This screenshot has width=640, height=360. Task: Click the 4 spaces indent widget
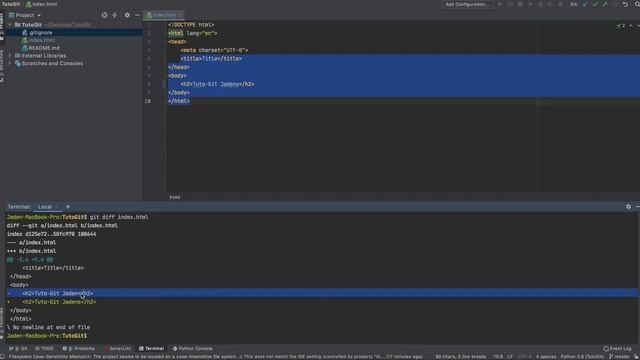[x=546, y=357]
